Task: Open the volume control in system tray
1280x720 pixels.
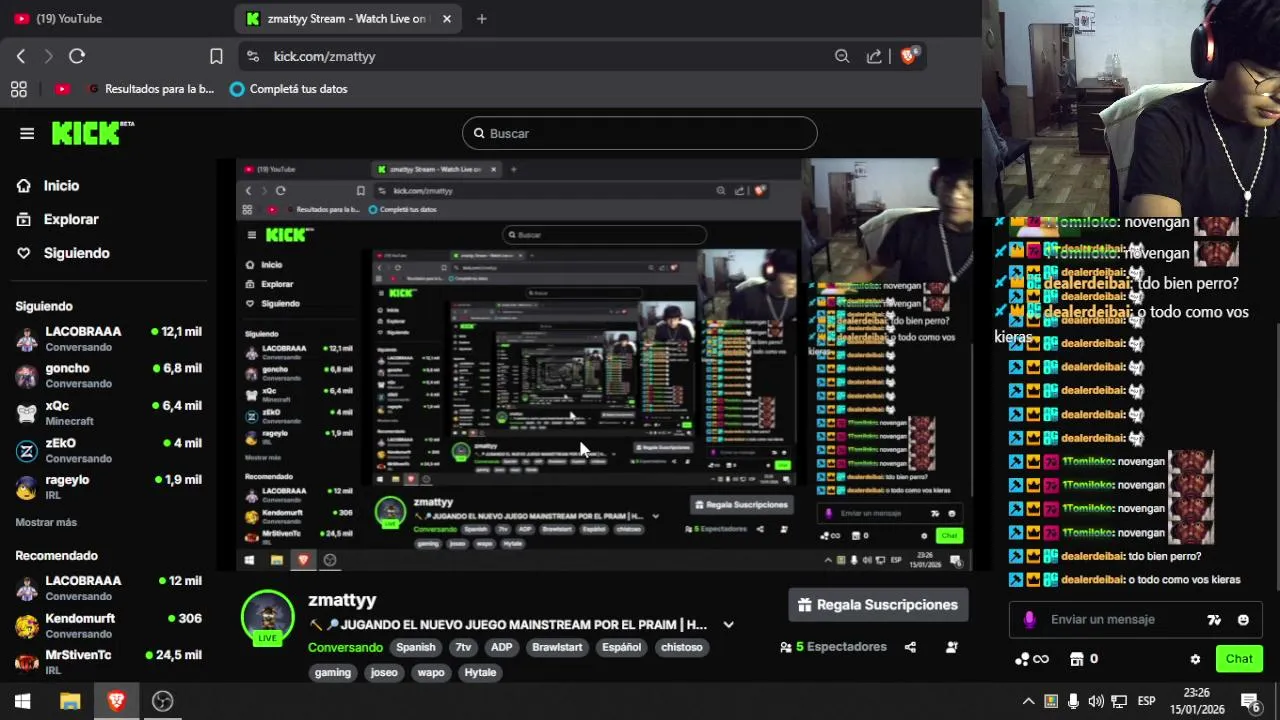Action: (1096, 701)
